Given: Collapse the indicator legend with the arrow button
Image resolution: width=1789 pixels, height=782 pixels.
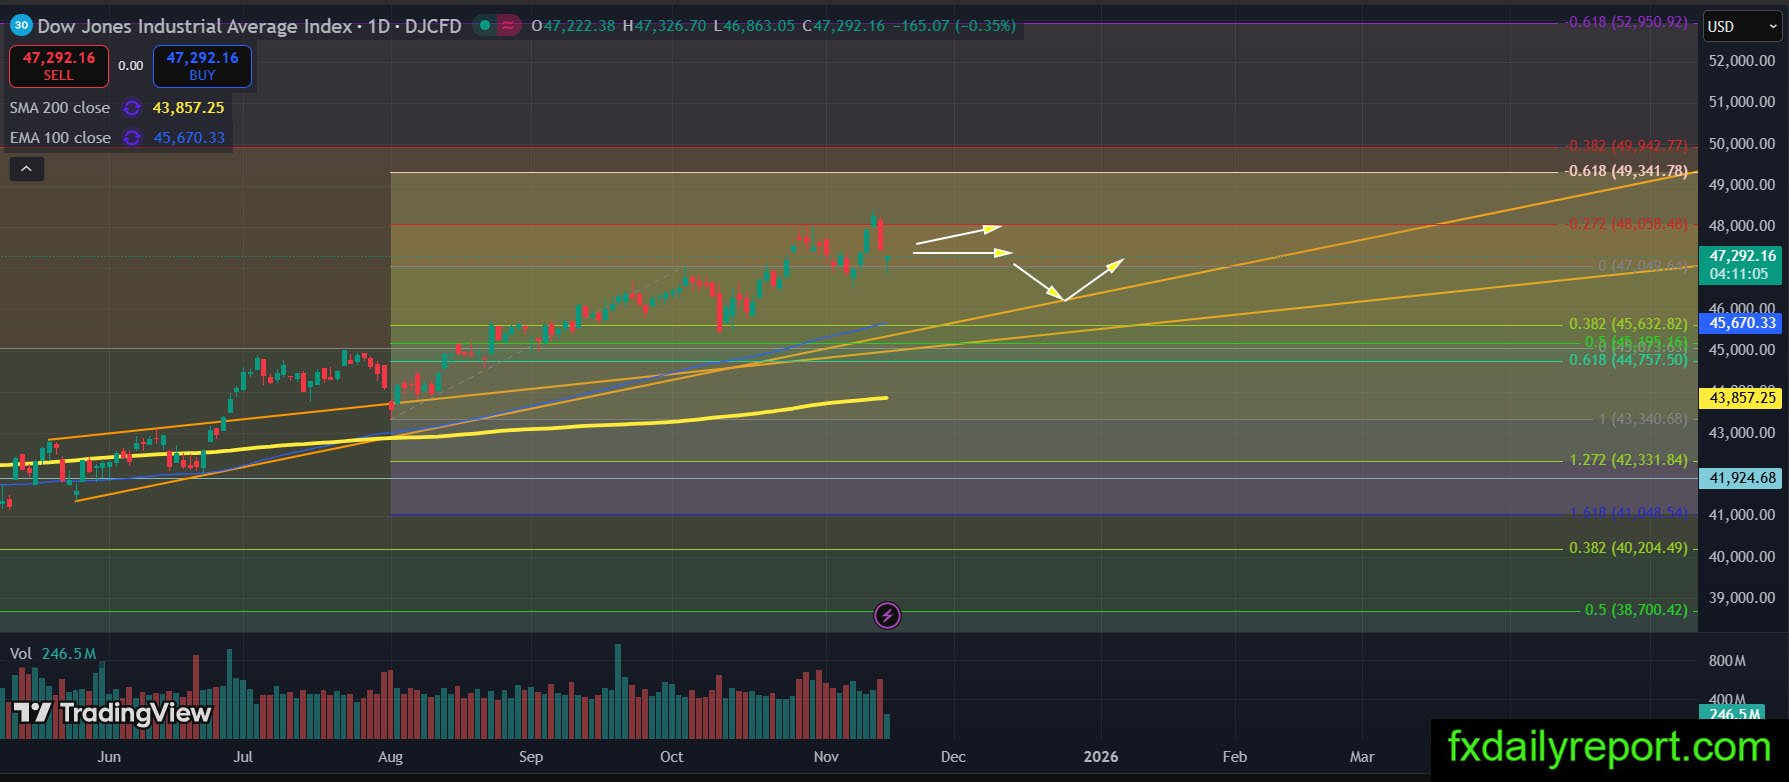Looking at the screenshot, I should pyautogui.click(x=26, y=170).
